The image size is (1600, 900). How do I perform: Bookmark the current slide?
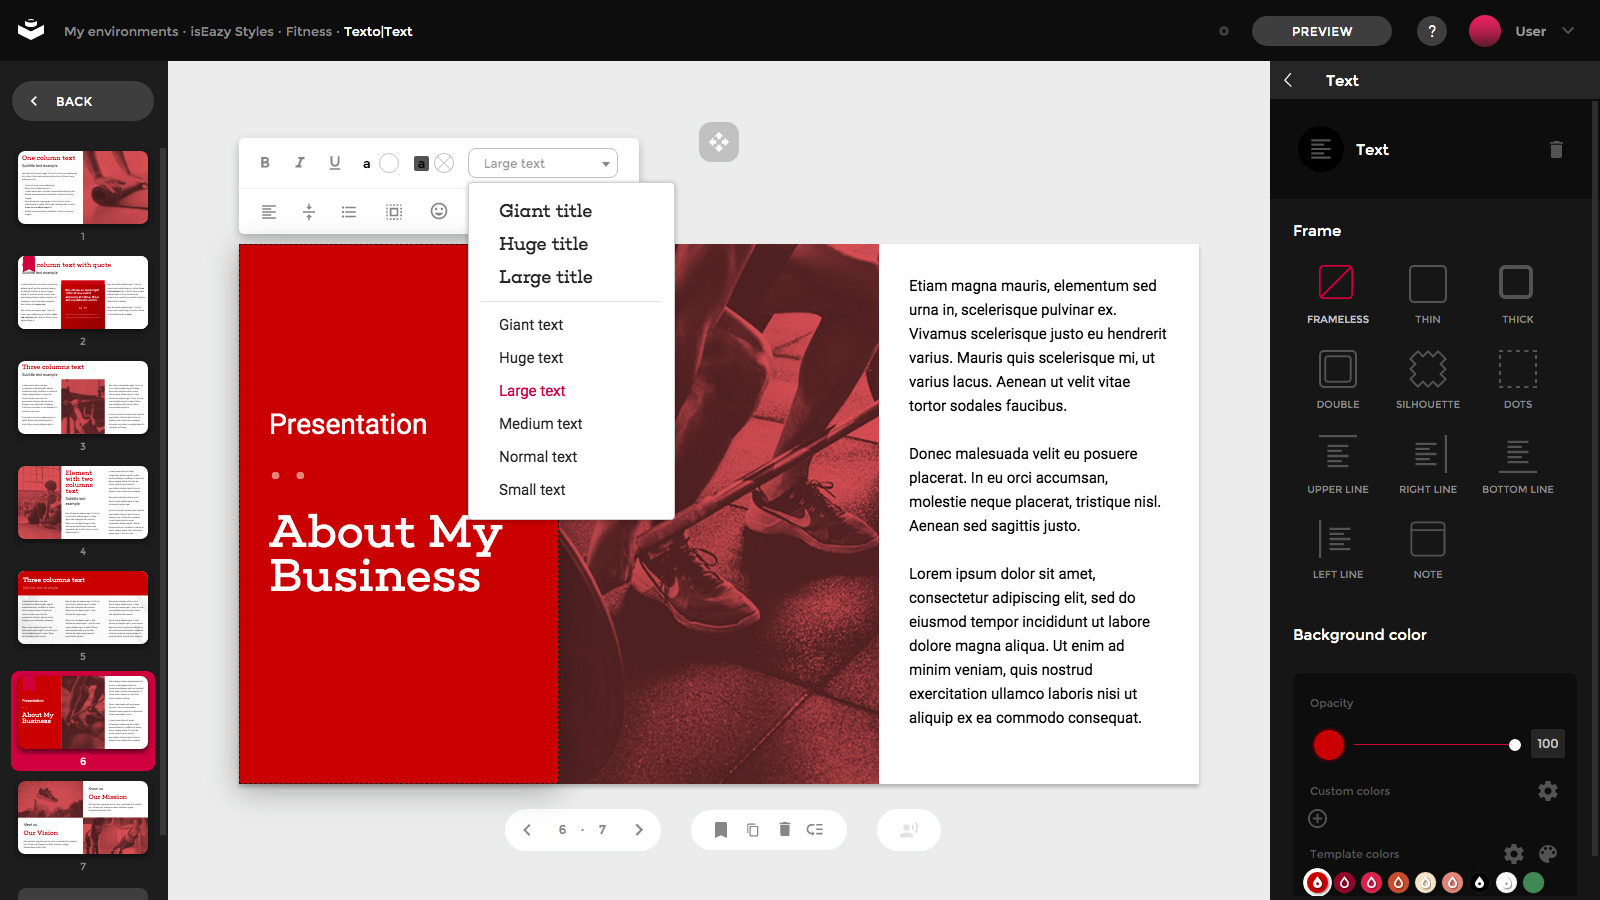[x=721, y=830]
